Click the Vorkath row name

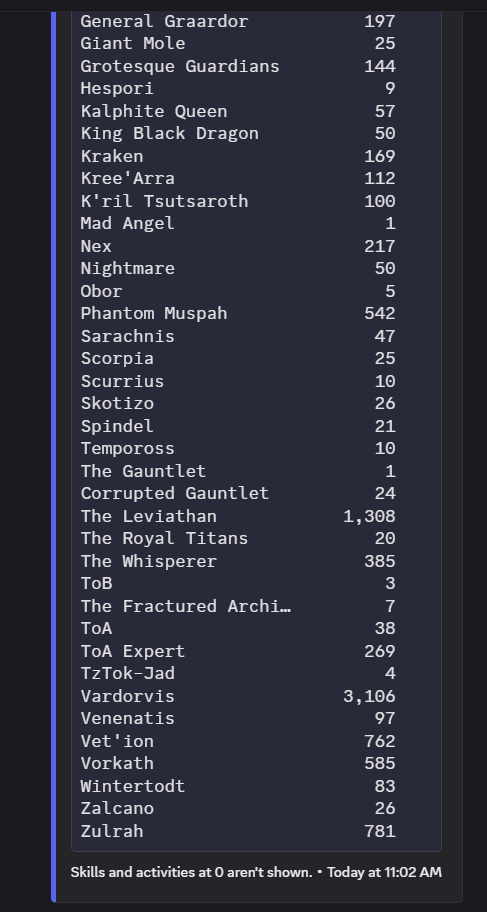(x=117, y=763)
